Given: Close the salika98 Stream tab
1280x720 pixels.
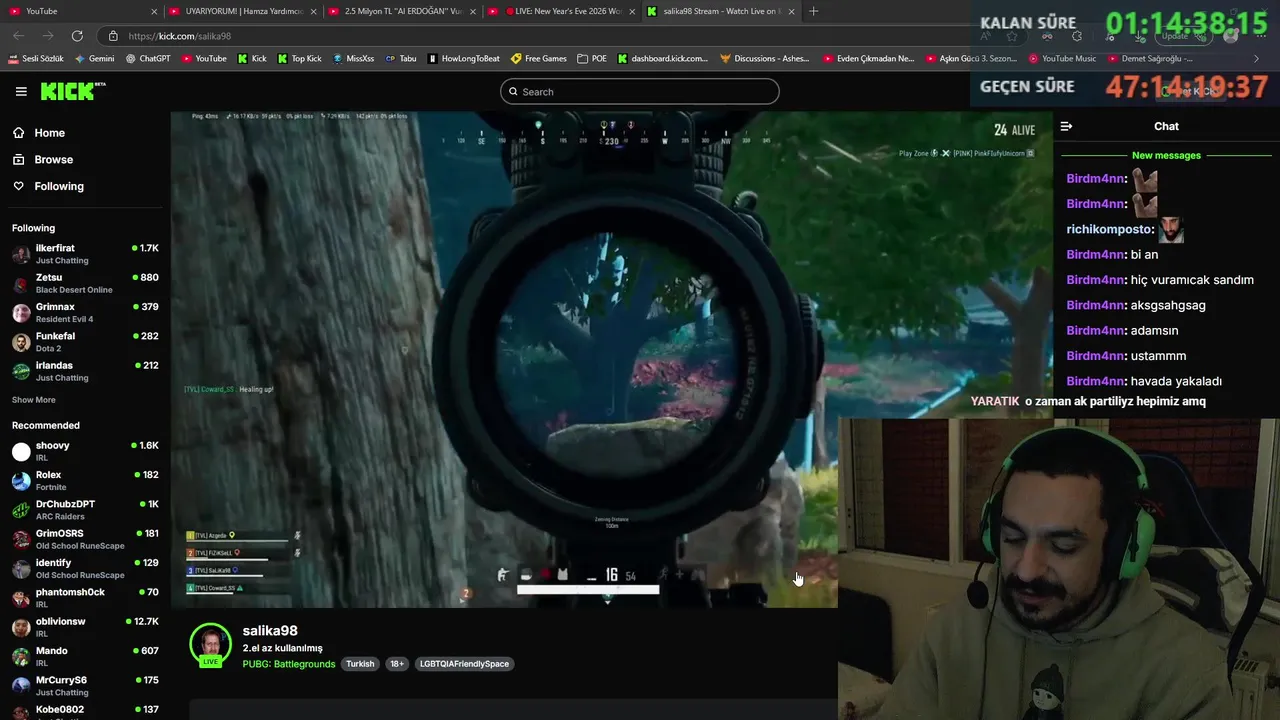Looking at the screenshot, I should pos(791,11).
